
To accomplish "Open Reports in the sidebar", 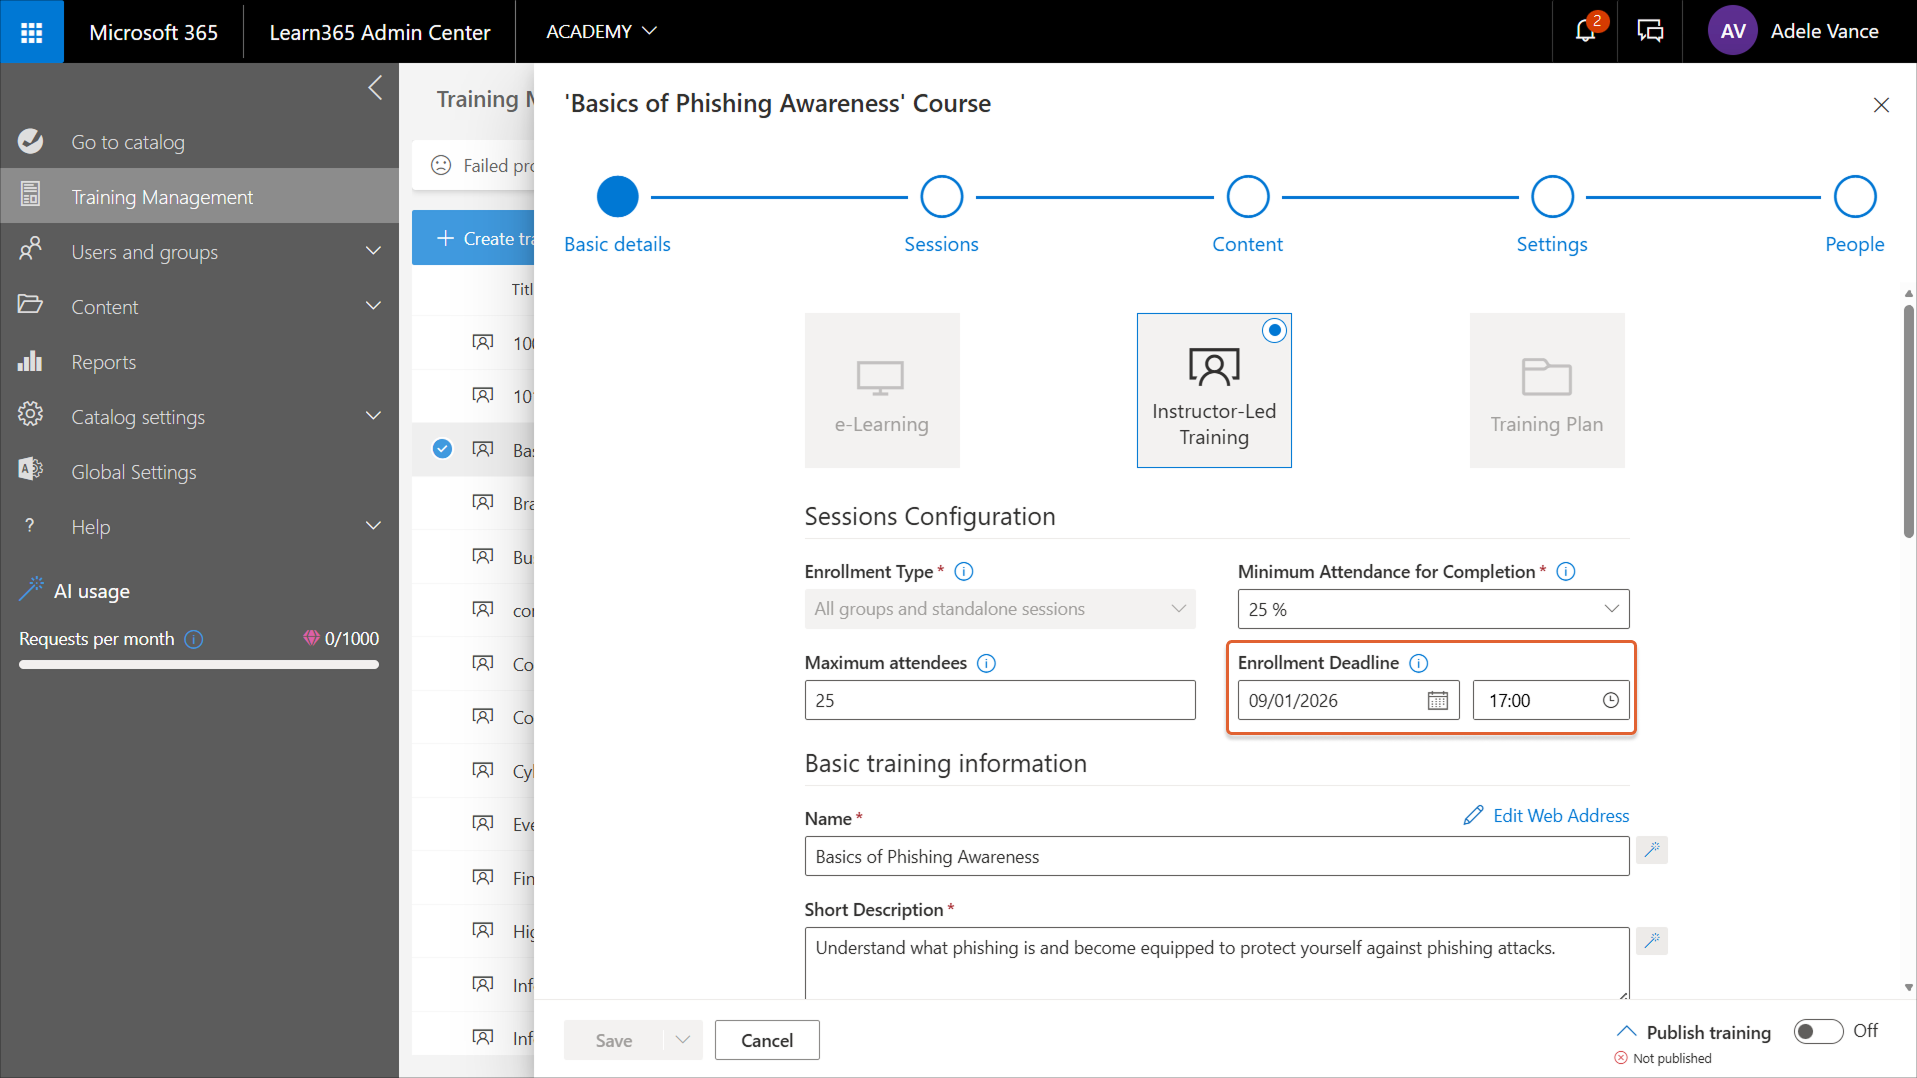I will click(103, 362).
